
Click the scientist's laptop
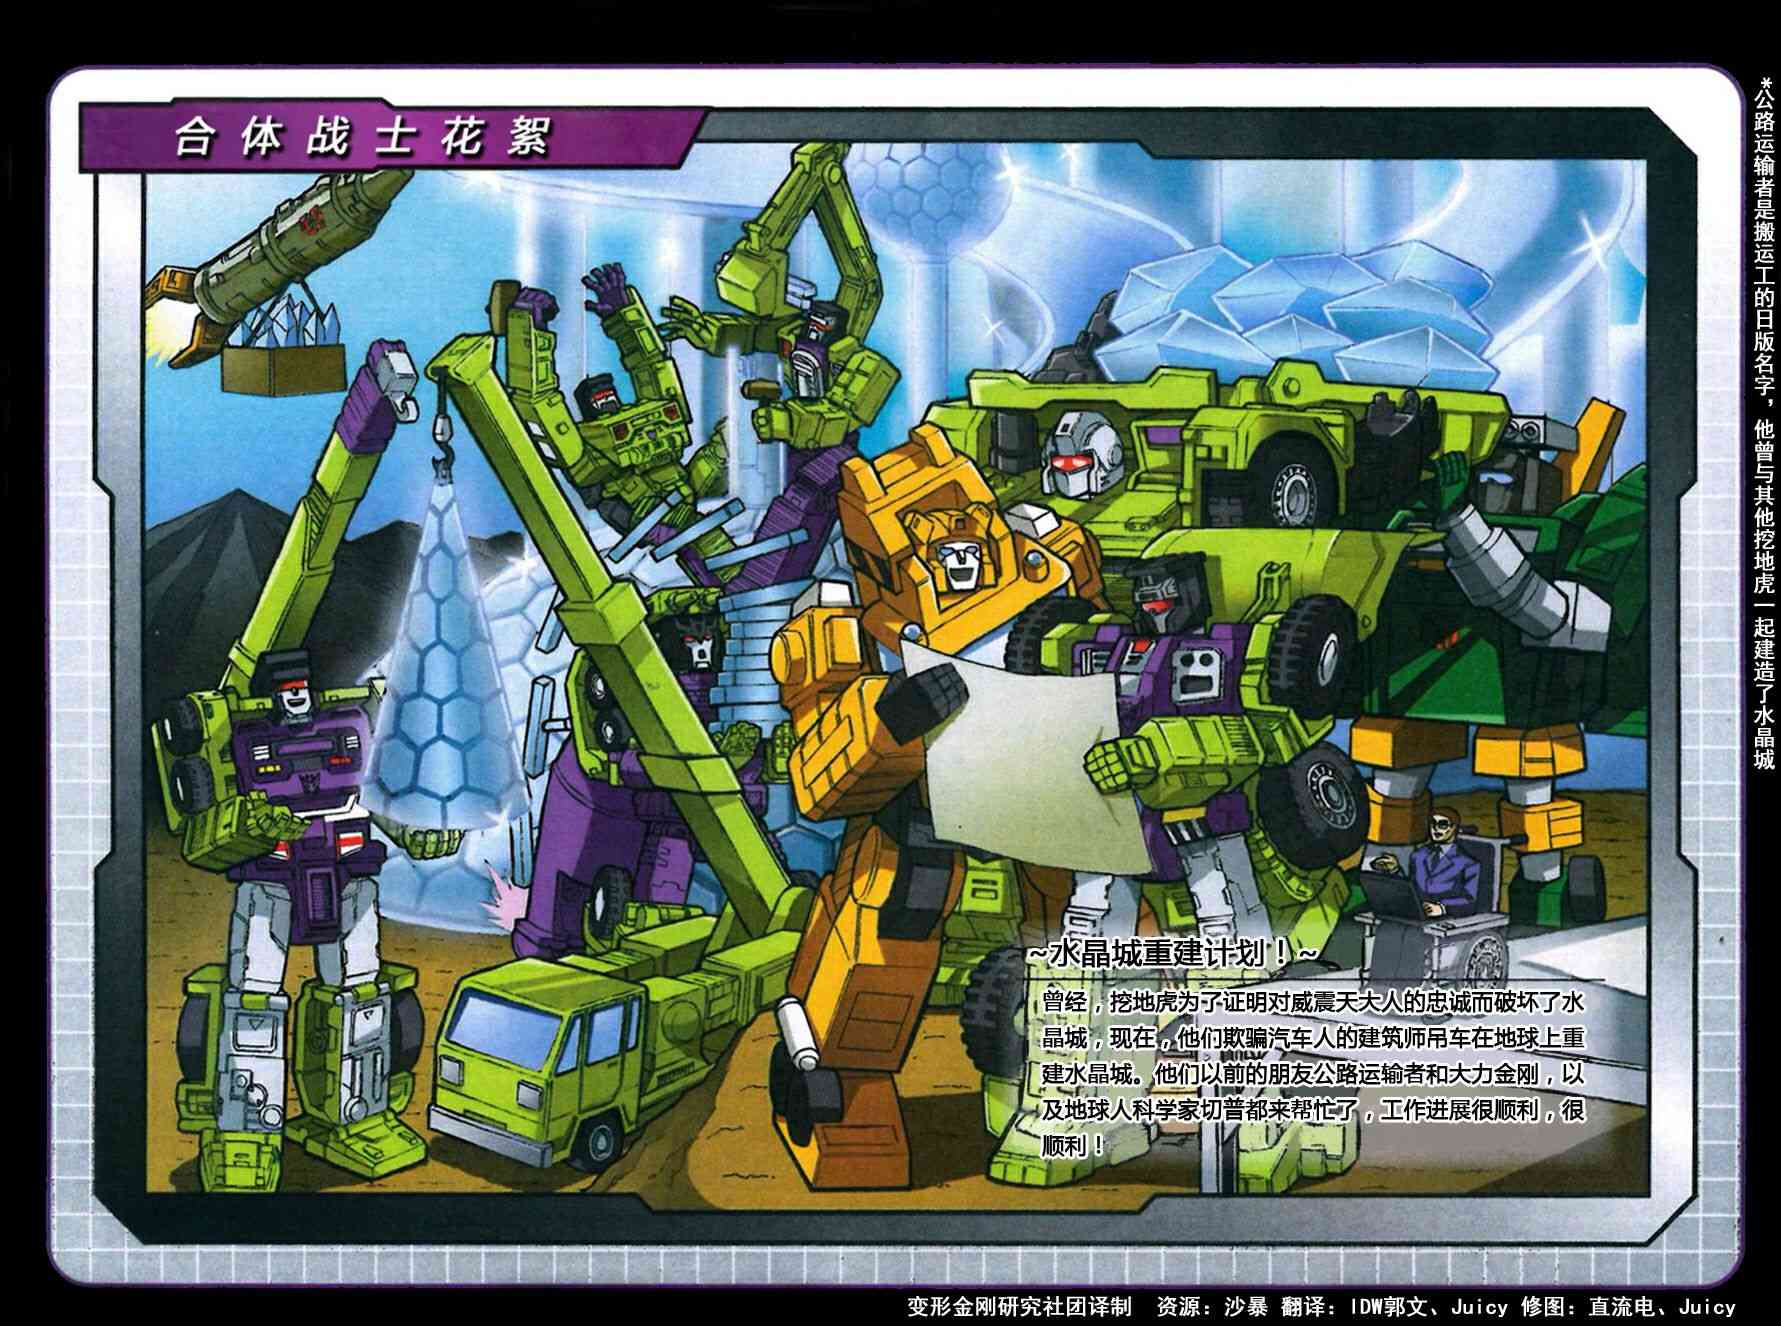[1390, 893]
